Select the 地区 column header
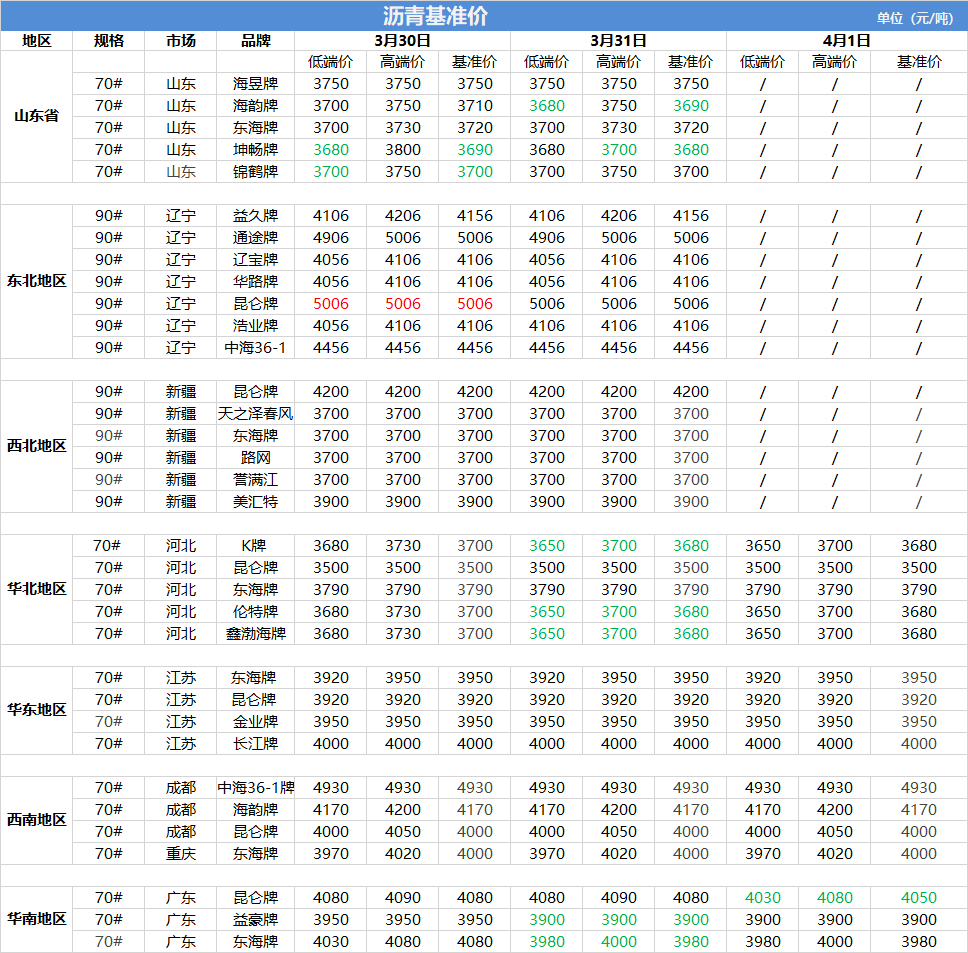 pos(36,41)
